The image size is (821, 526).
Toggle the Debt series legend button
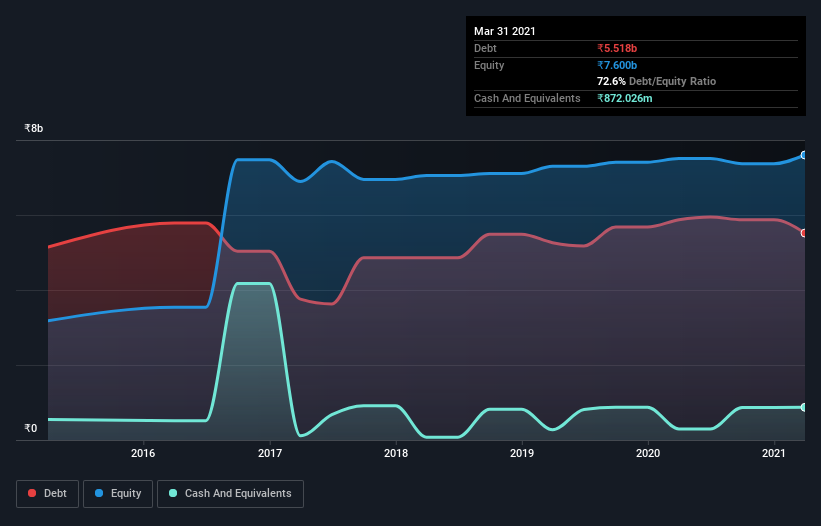coord(48,494)
